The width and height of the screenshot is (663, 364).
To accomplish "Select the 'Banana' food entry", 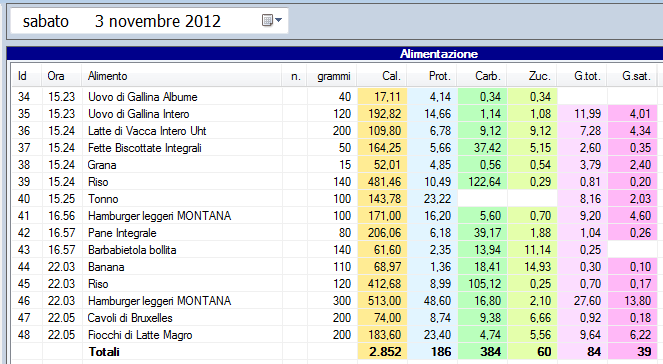I will point(335,267).
